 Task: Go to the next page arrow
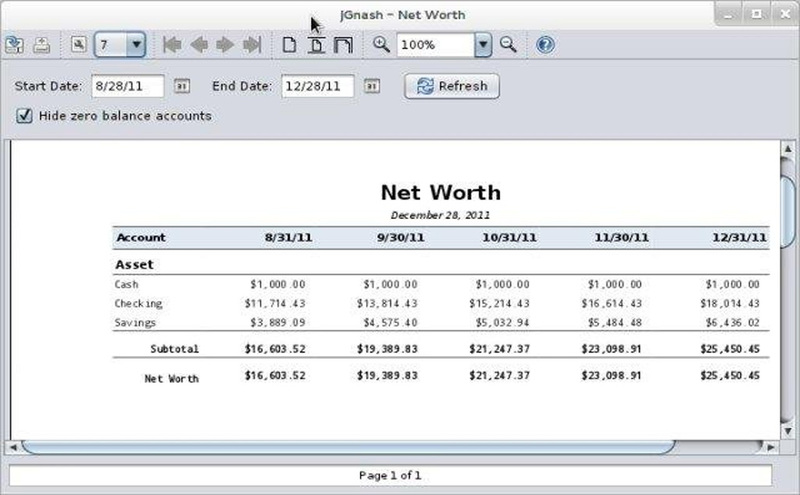[225, 45]
